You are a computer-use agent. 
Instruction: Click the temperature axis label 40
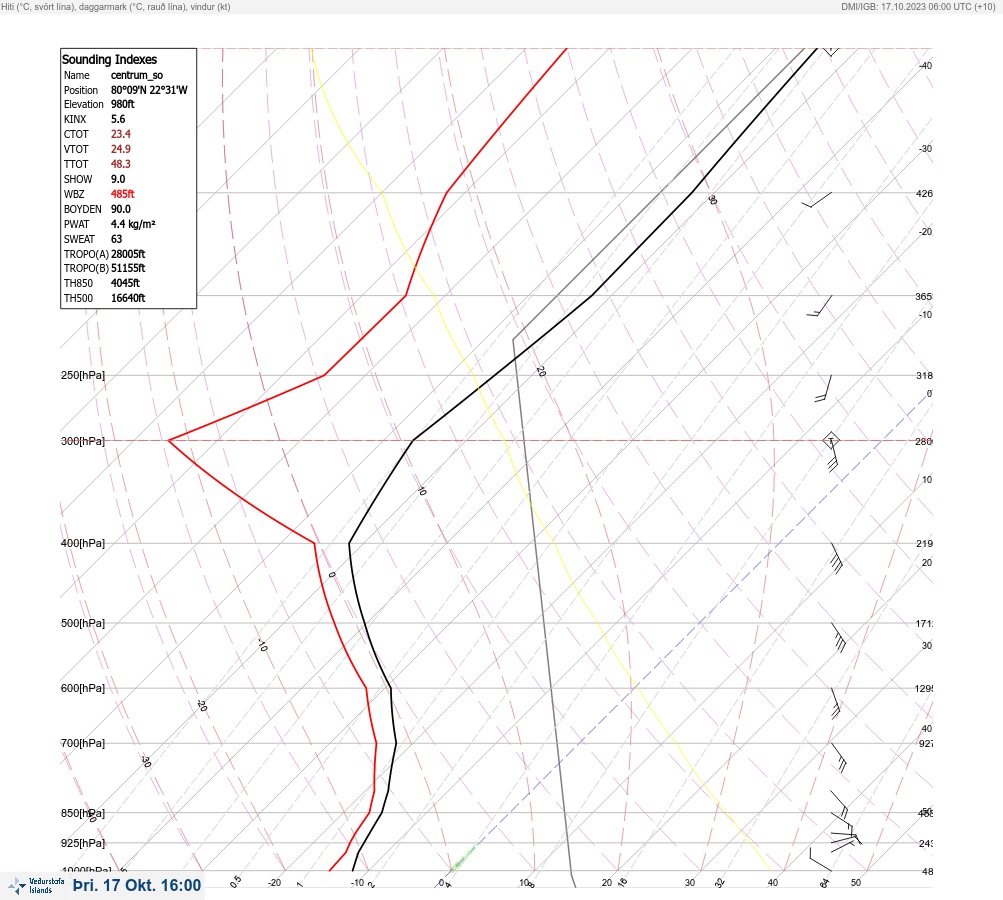(x=773, y=883)
